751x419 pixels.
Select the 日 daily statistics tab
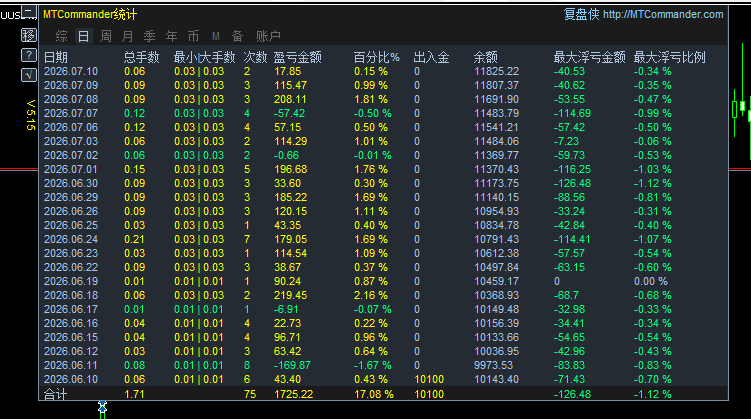click(x=83, y=36)
